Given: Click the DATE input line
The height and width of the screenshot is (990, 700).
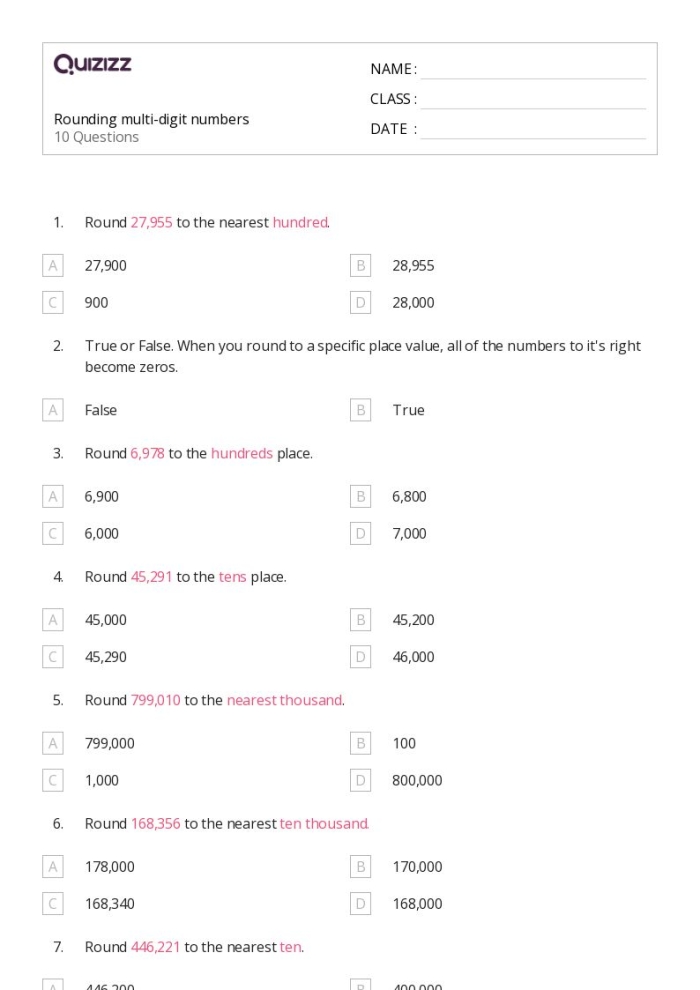Looking at the screenshot, I should point(532,129).
